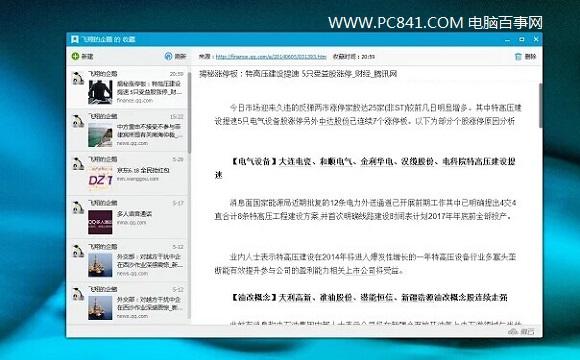
Task: Click the 收藏时间：20:59 label
Action: tap(354, 57)
